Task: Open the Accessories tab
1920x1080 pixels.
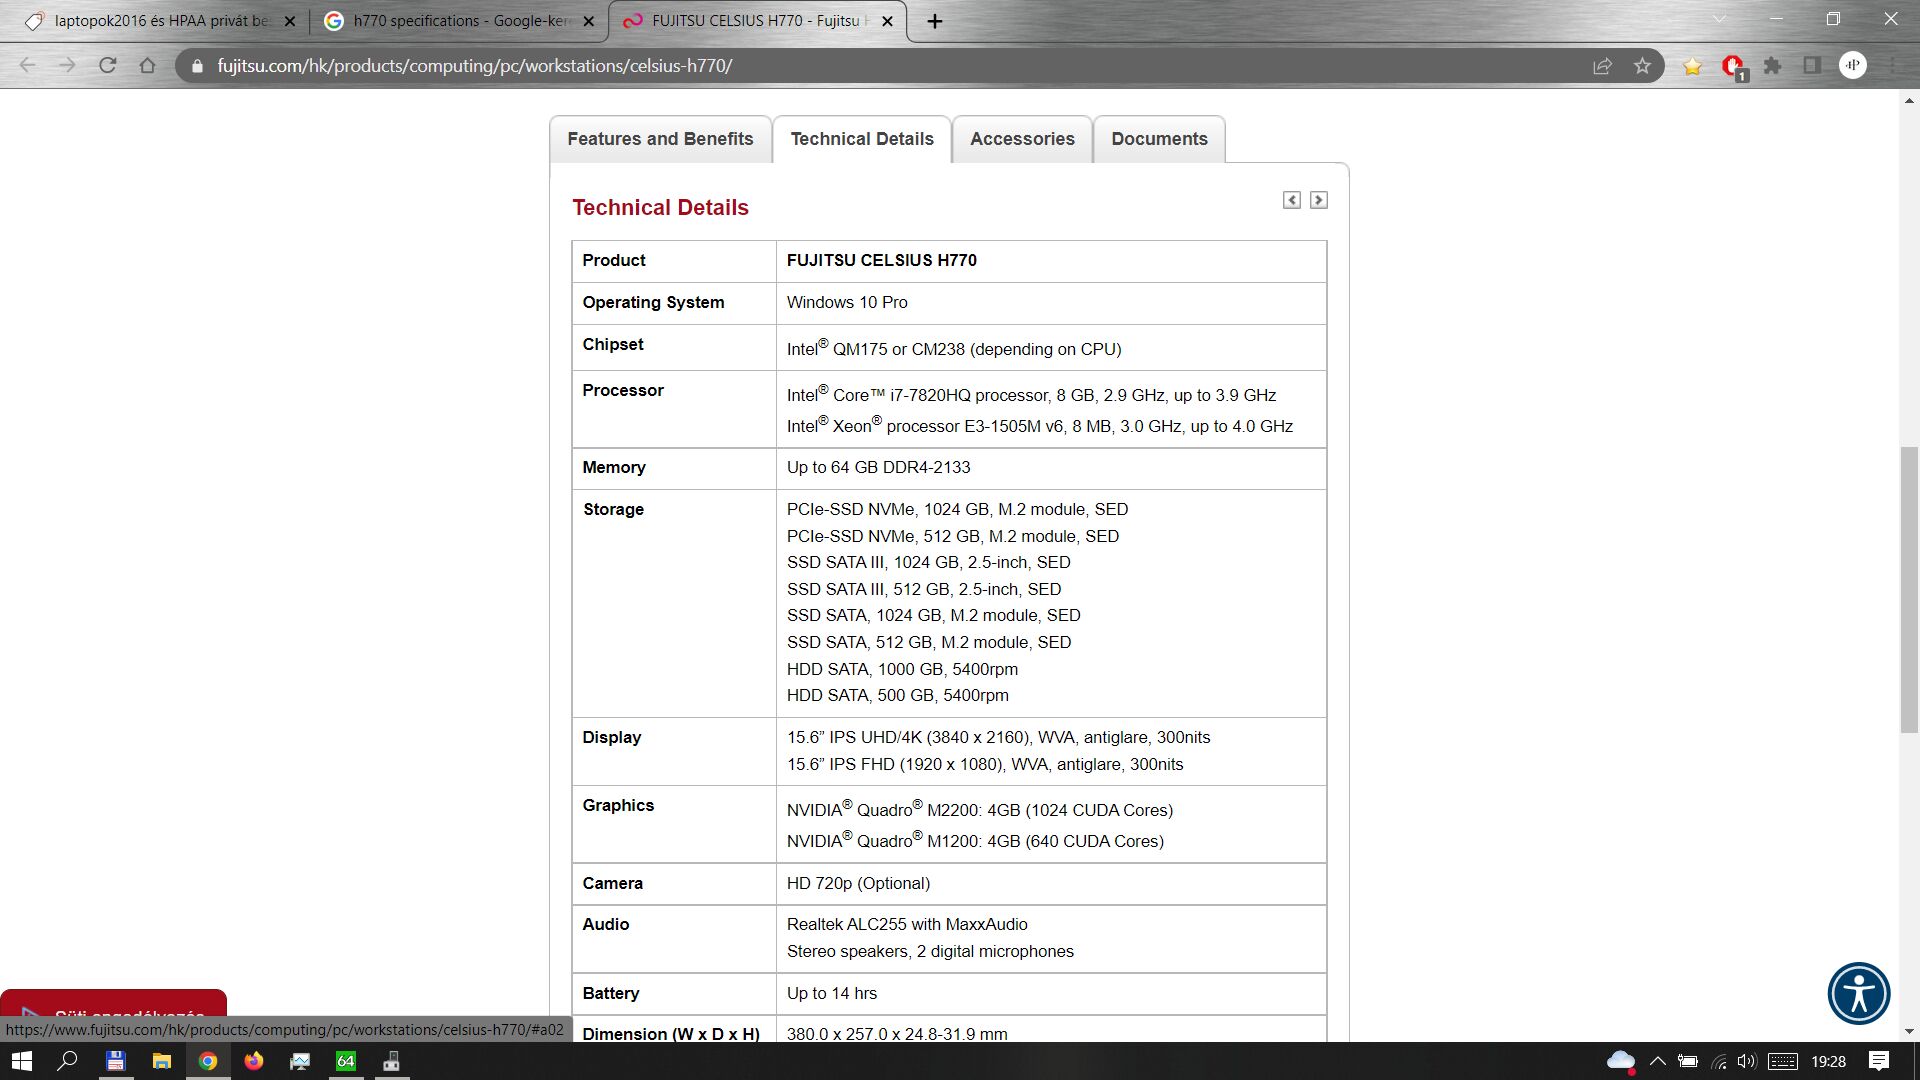Action: [1022, 139]
